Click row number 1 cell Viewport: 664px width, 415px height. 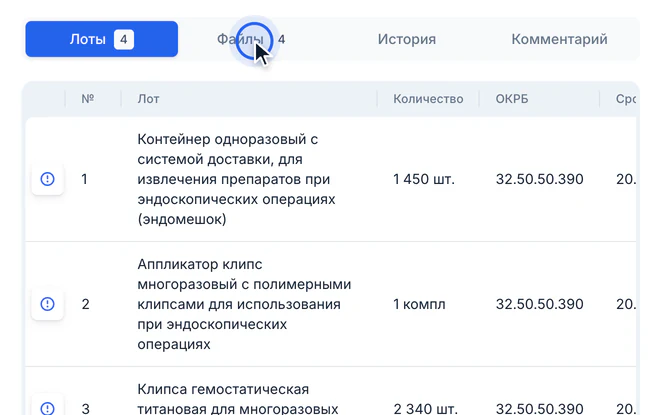coord(85,179)
